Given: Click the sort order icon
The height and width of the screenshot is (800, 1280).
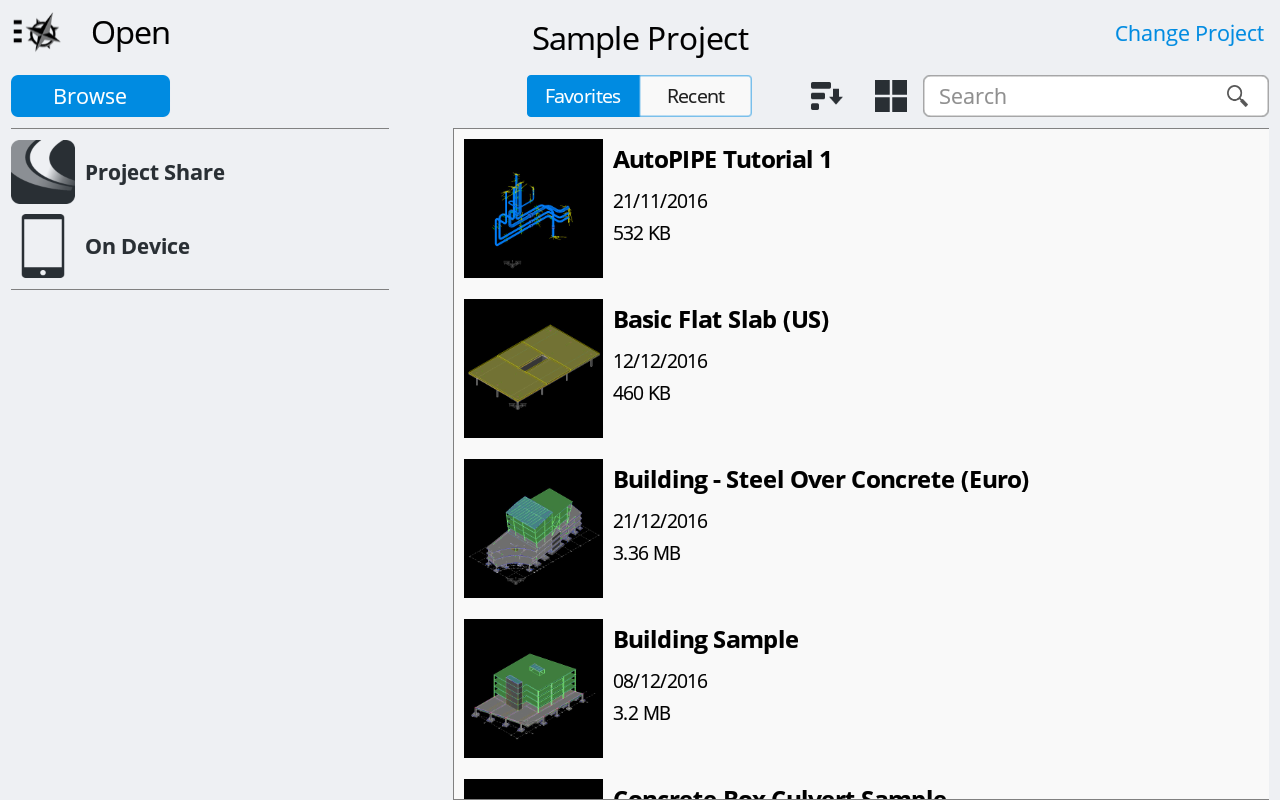Looking at the screenshot, I should (x=826, y=96).
